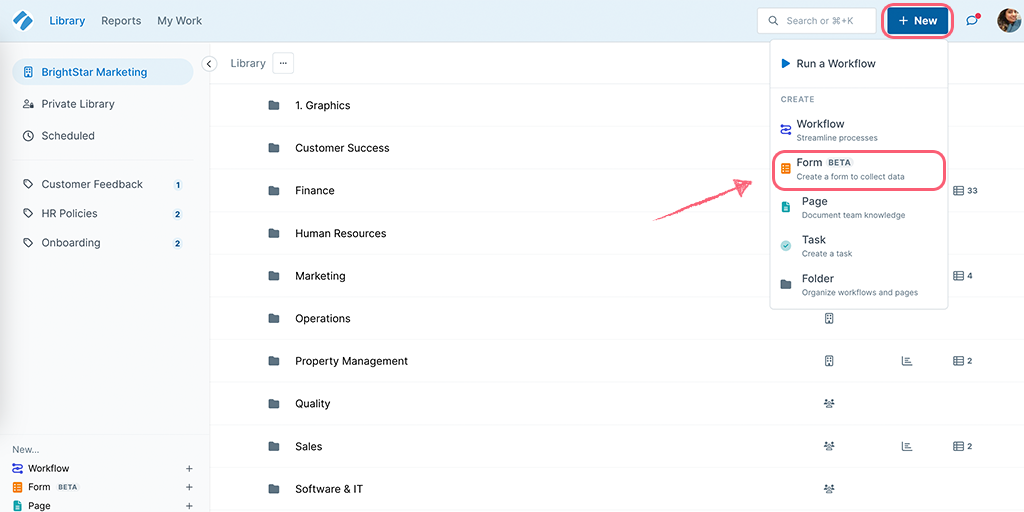Open the Sales folder
The height and width of the screenshot is (512, 1024).
(x=309, y=447)
